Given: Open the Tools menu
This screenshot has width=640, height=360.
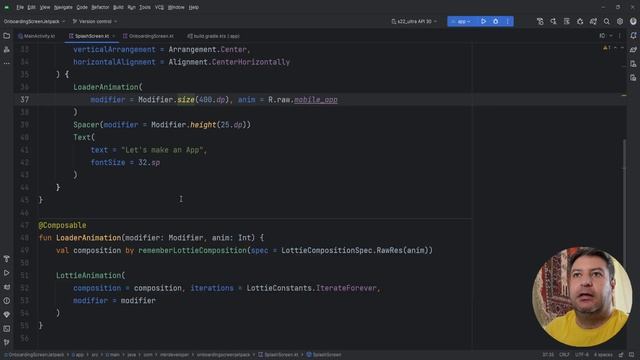Looking at the screenshot, I should point(145,7).
